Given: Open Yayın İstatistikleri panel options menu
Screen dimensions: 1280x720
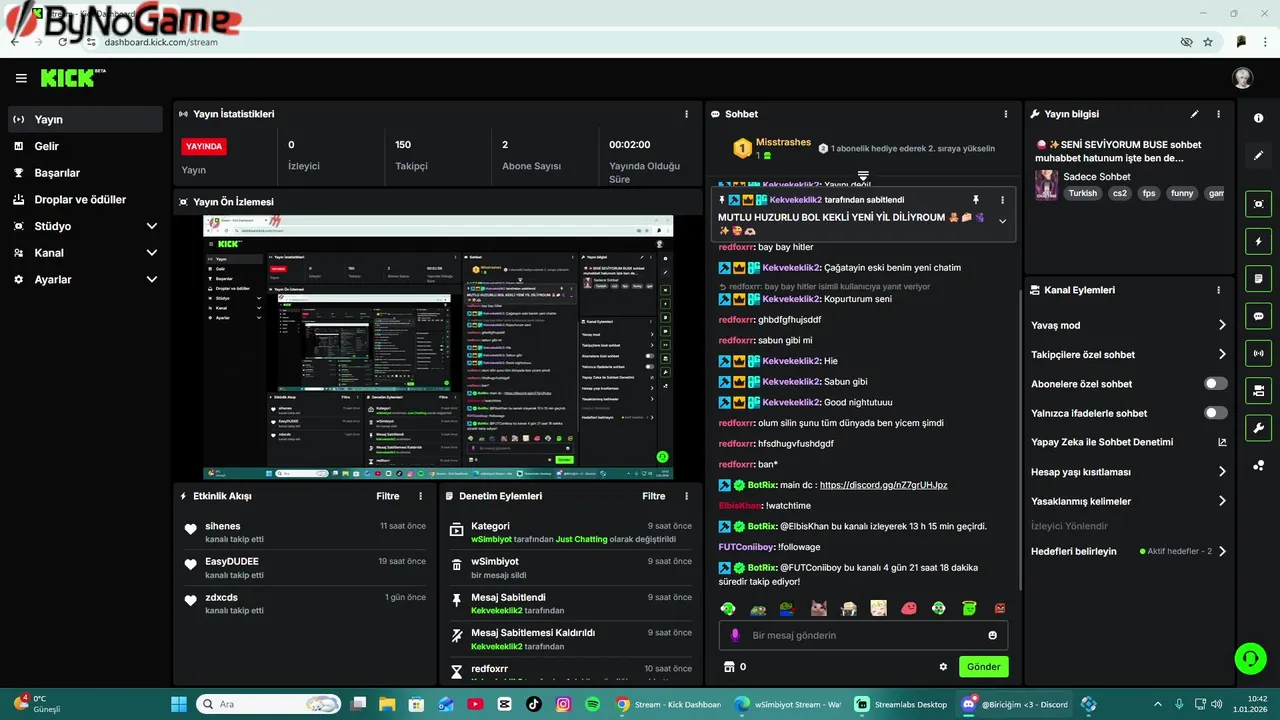Looking at the screenshot, I should pos(686,114).
